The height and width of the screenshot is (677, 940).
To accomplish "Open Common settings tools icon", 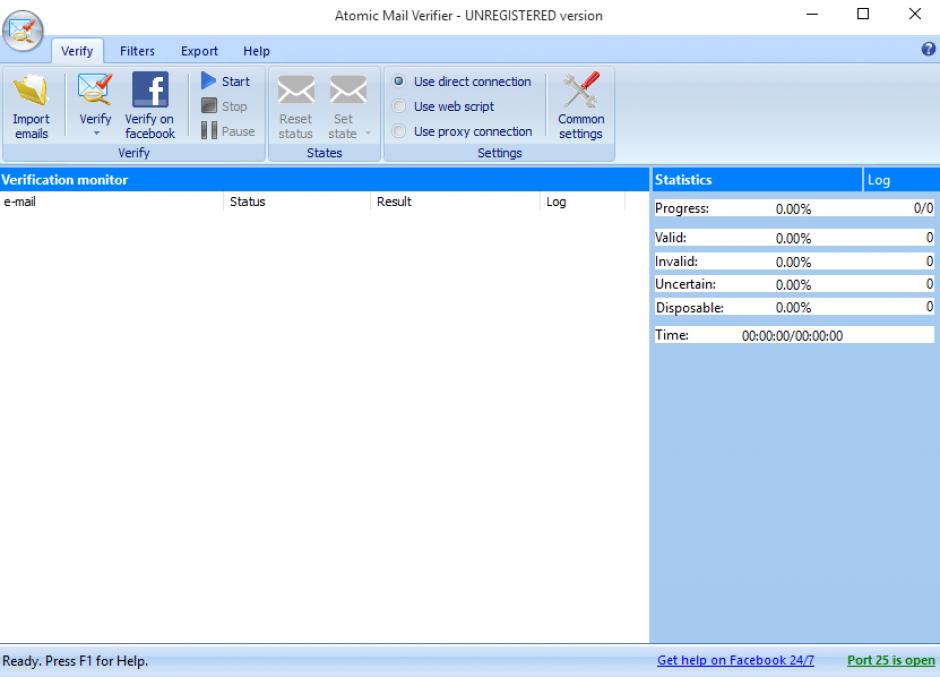I will [581, 90].
